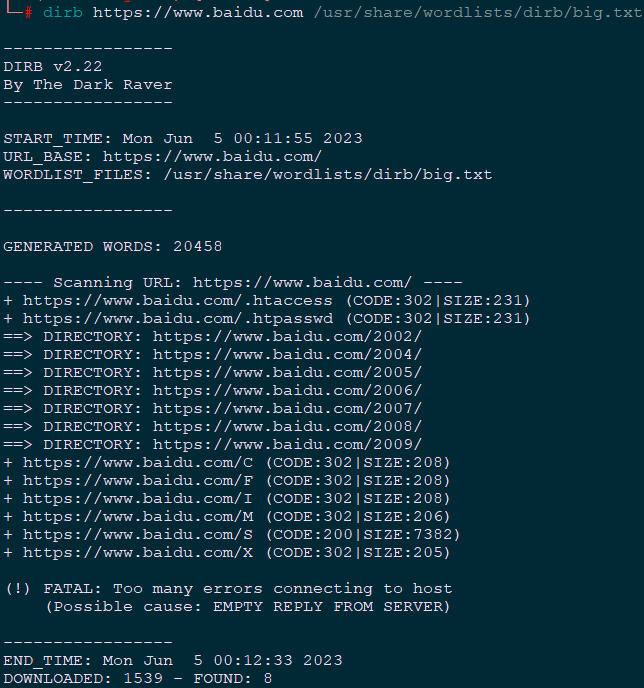The image size is (644, 688).
Task: Click the directory link ending in 2005/
Action: pyautogui.click(x=287, y=372)
